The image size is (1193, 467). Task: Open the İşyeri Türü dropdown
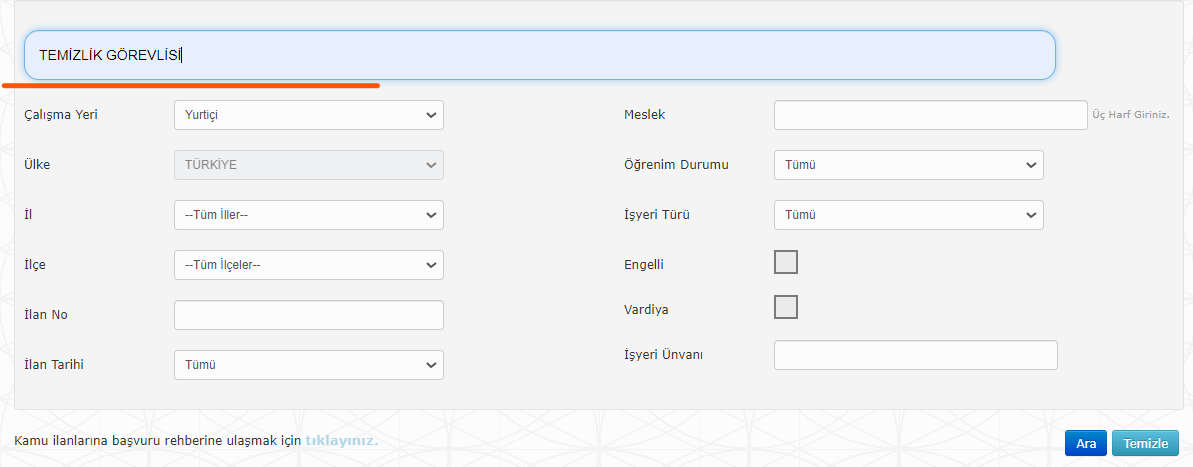[x=908, y=215]
